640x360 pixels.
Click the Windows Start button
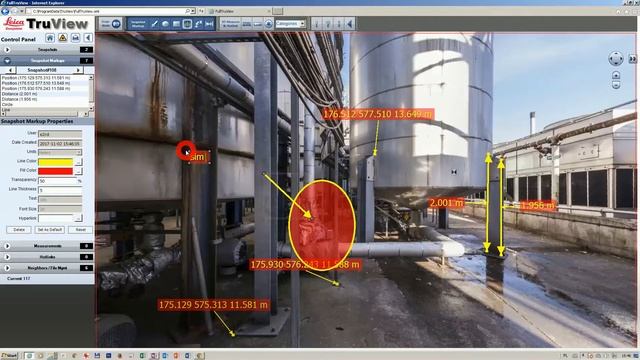click(9, 356)
